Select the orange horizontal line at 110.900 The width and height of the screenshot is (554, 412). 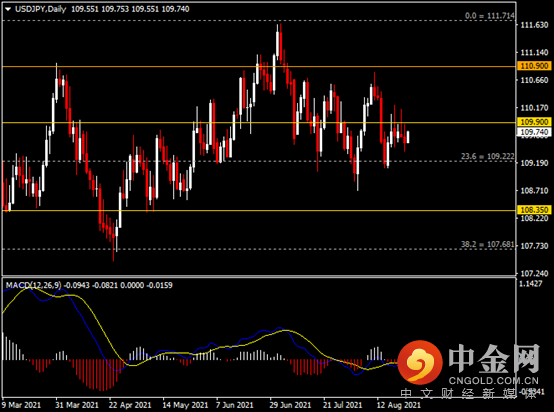(259, 66)
